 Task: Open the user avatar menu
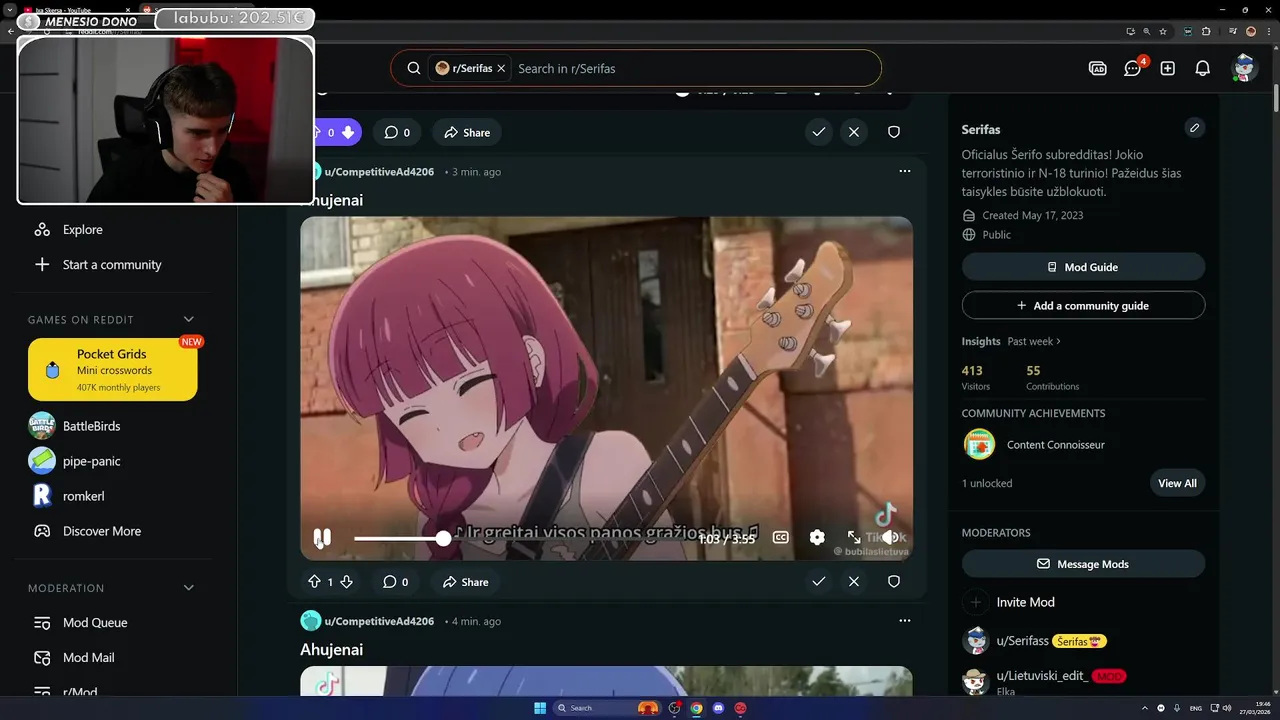tap(1244, 68)
